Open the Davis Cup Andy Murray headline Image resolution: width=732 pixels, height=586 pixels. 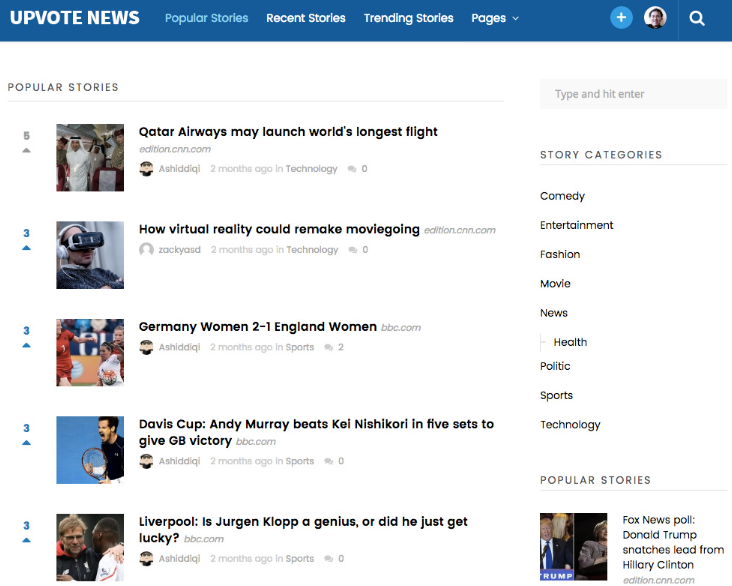tap(316, 432)
